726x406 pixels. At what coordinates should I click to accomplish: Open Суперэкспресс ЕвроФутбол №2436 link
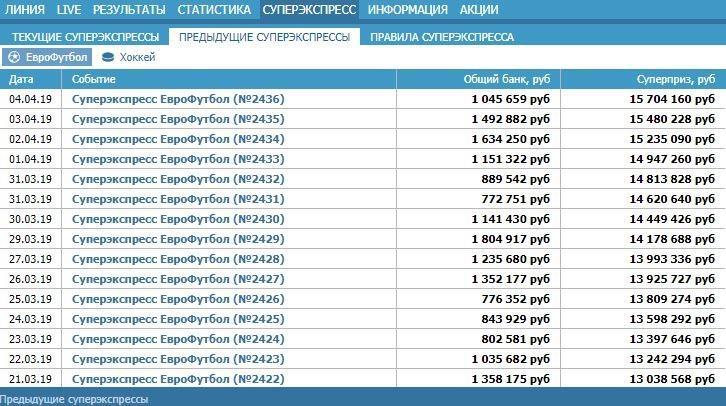pos(178,99)
